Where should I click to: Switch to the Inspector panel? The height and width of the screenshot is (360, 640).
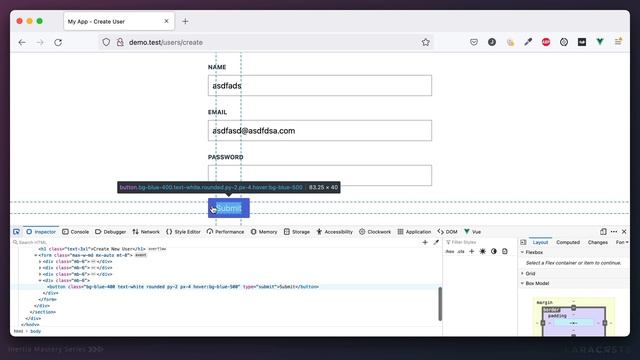(41, 231)
